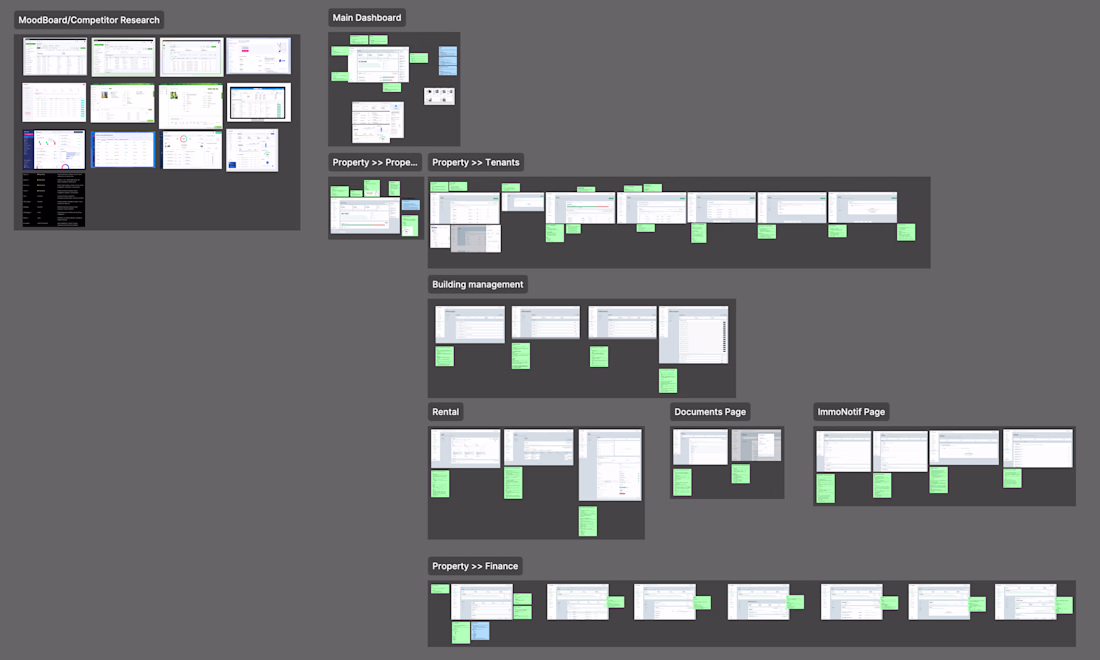Viewport: 1100px width, 660px height.
Task: Select the Rental section label
Action: (x=445, y=412)
